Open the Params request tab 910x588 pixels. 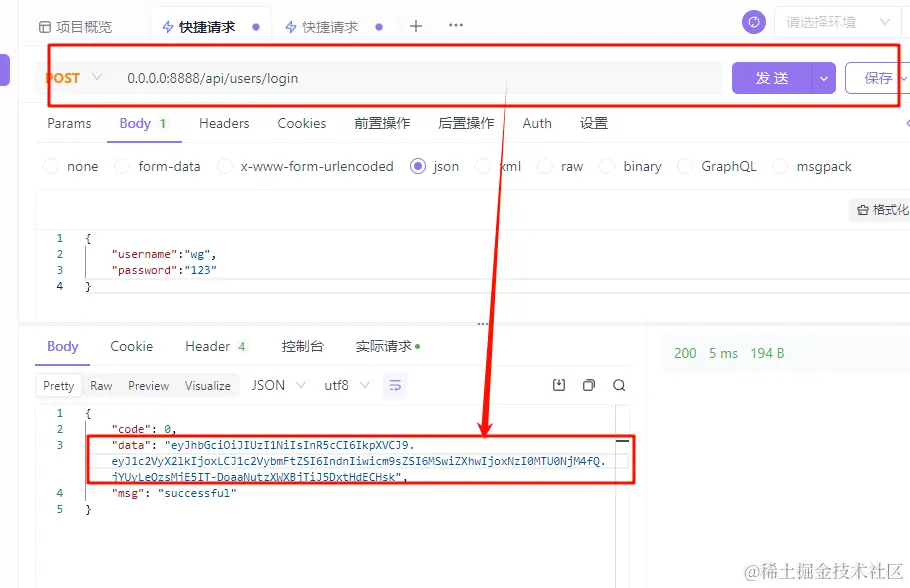(69, 123)
